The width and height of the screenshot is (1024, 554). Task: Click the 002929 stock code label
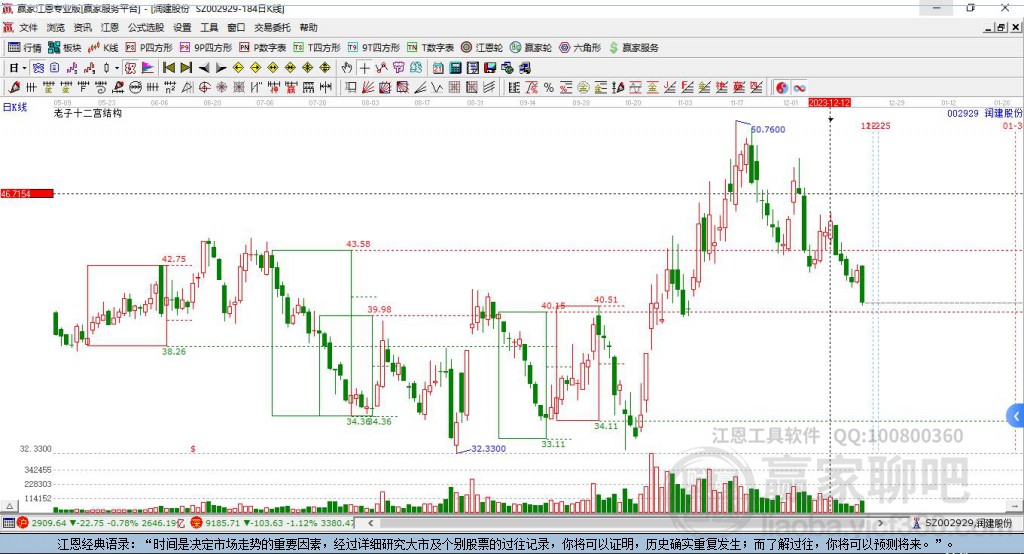coord(963,113)
